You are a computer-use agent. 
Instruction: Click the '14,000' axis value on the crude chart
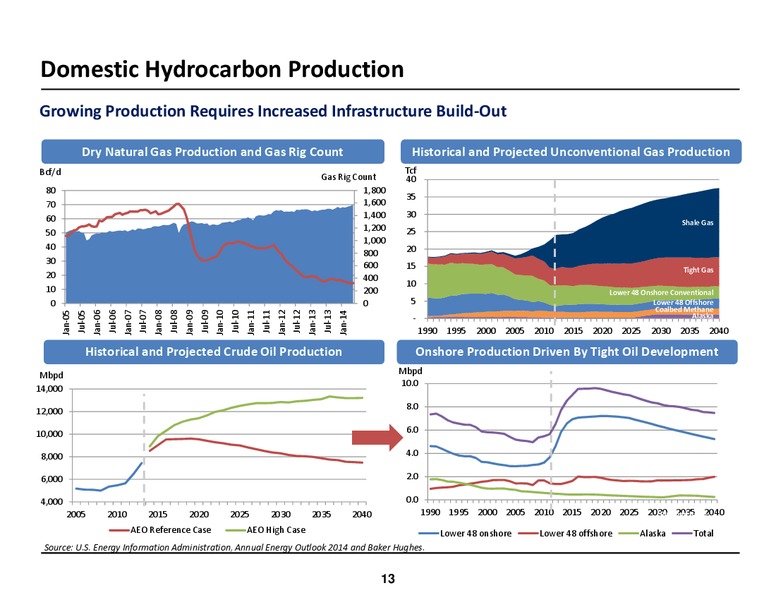pyautogui.click(x=49, y=389)
